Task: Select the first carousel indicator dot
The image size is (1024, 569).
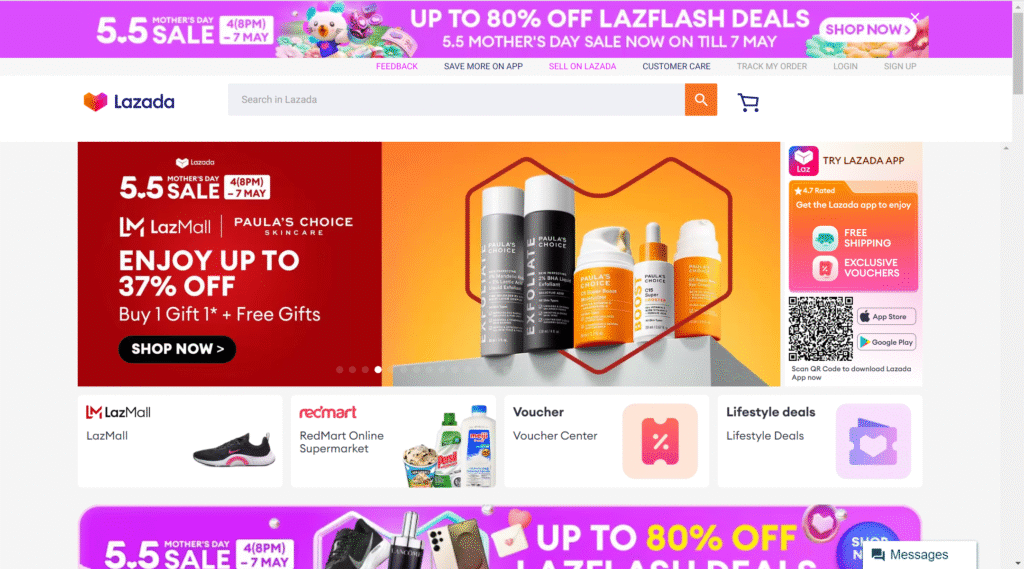Action: 340,370
